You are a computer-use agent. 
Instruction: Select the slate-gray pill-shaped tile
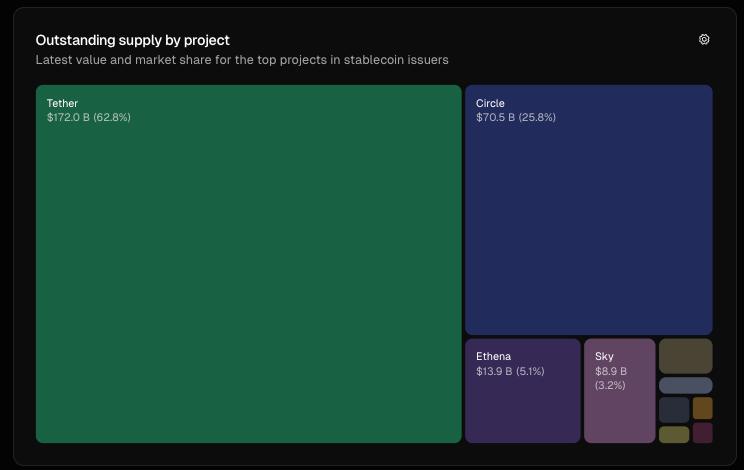coord(685,385)
